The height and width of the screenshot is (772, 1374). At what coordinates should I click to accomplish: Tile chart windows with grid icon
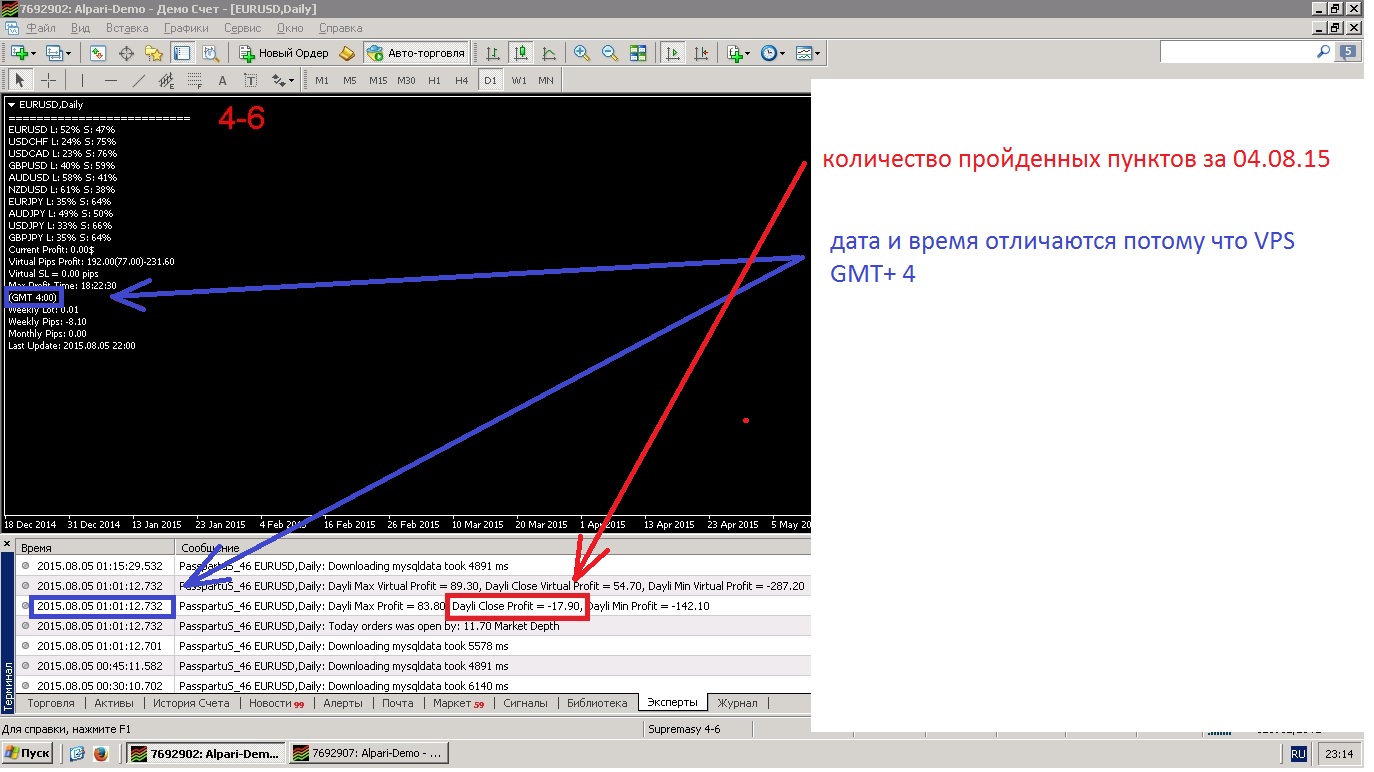638,53
